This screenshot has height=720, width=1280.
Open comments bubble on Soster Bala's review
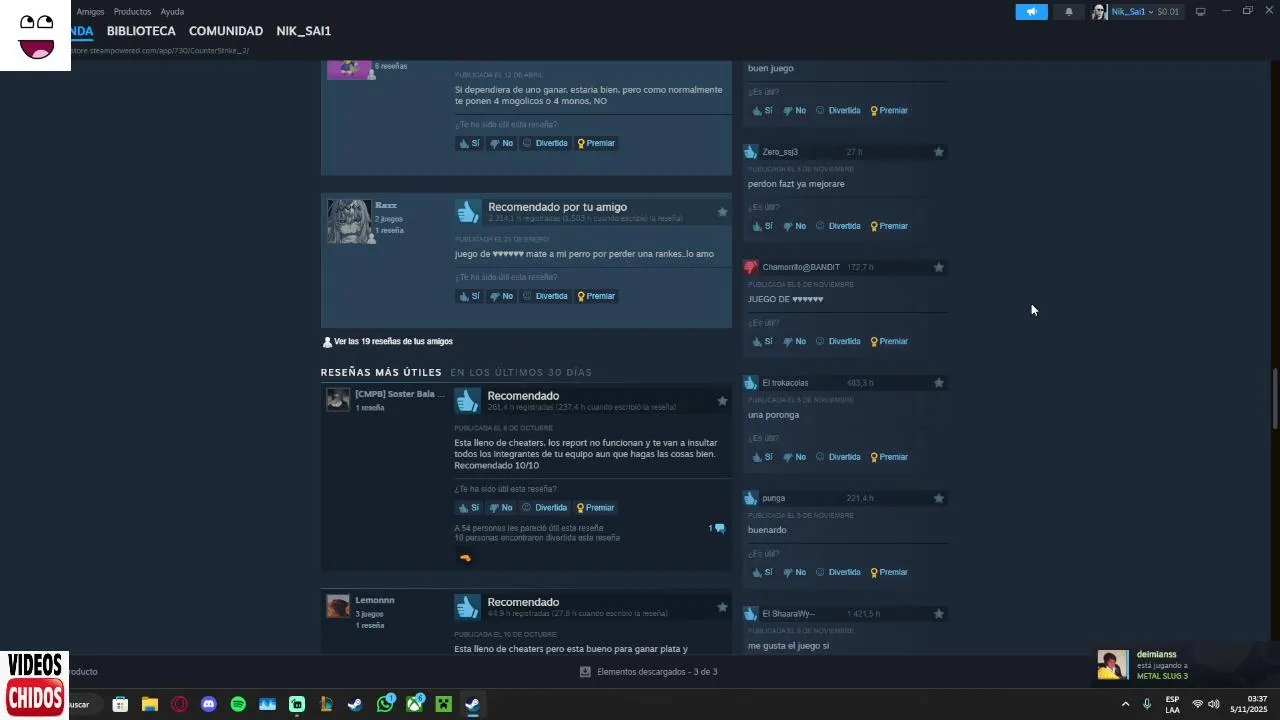coord(717,528)
